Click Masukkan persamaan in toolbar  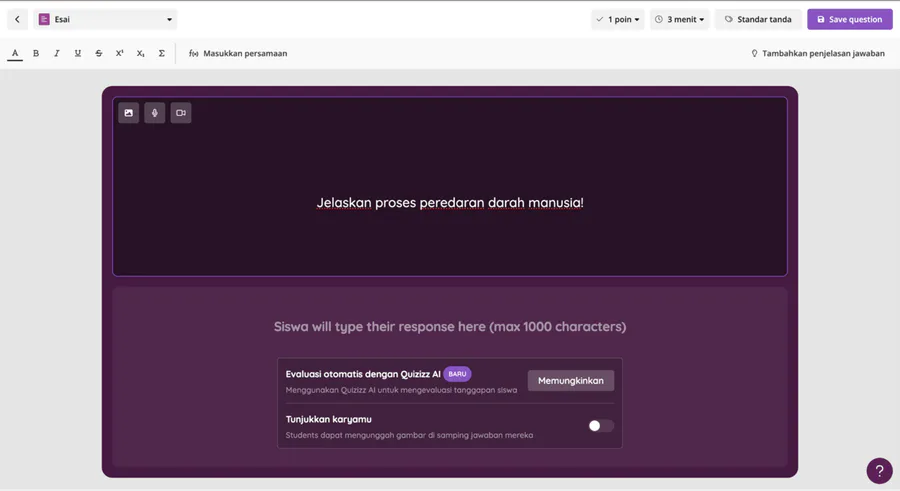238,53
